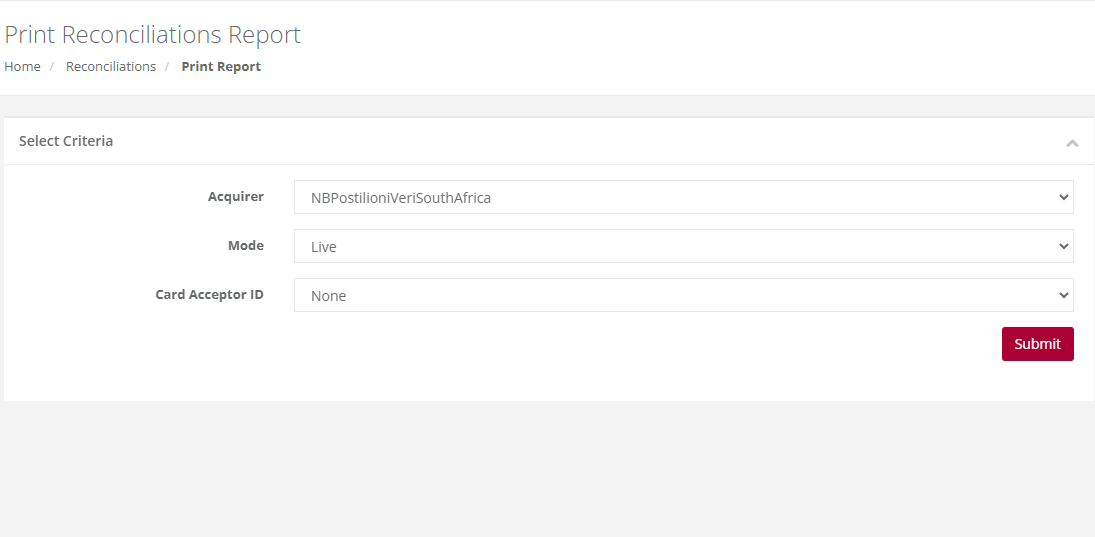Open the Card Acceptor ID dropdown

[x=684, y=295]
